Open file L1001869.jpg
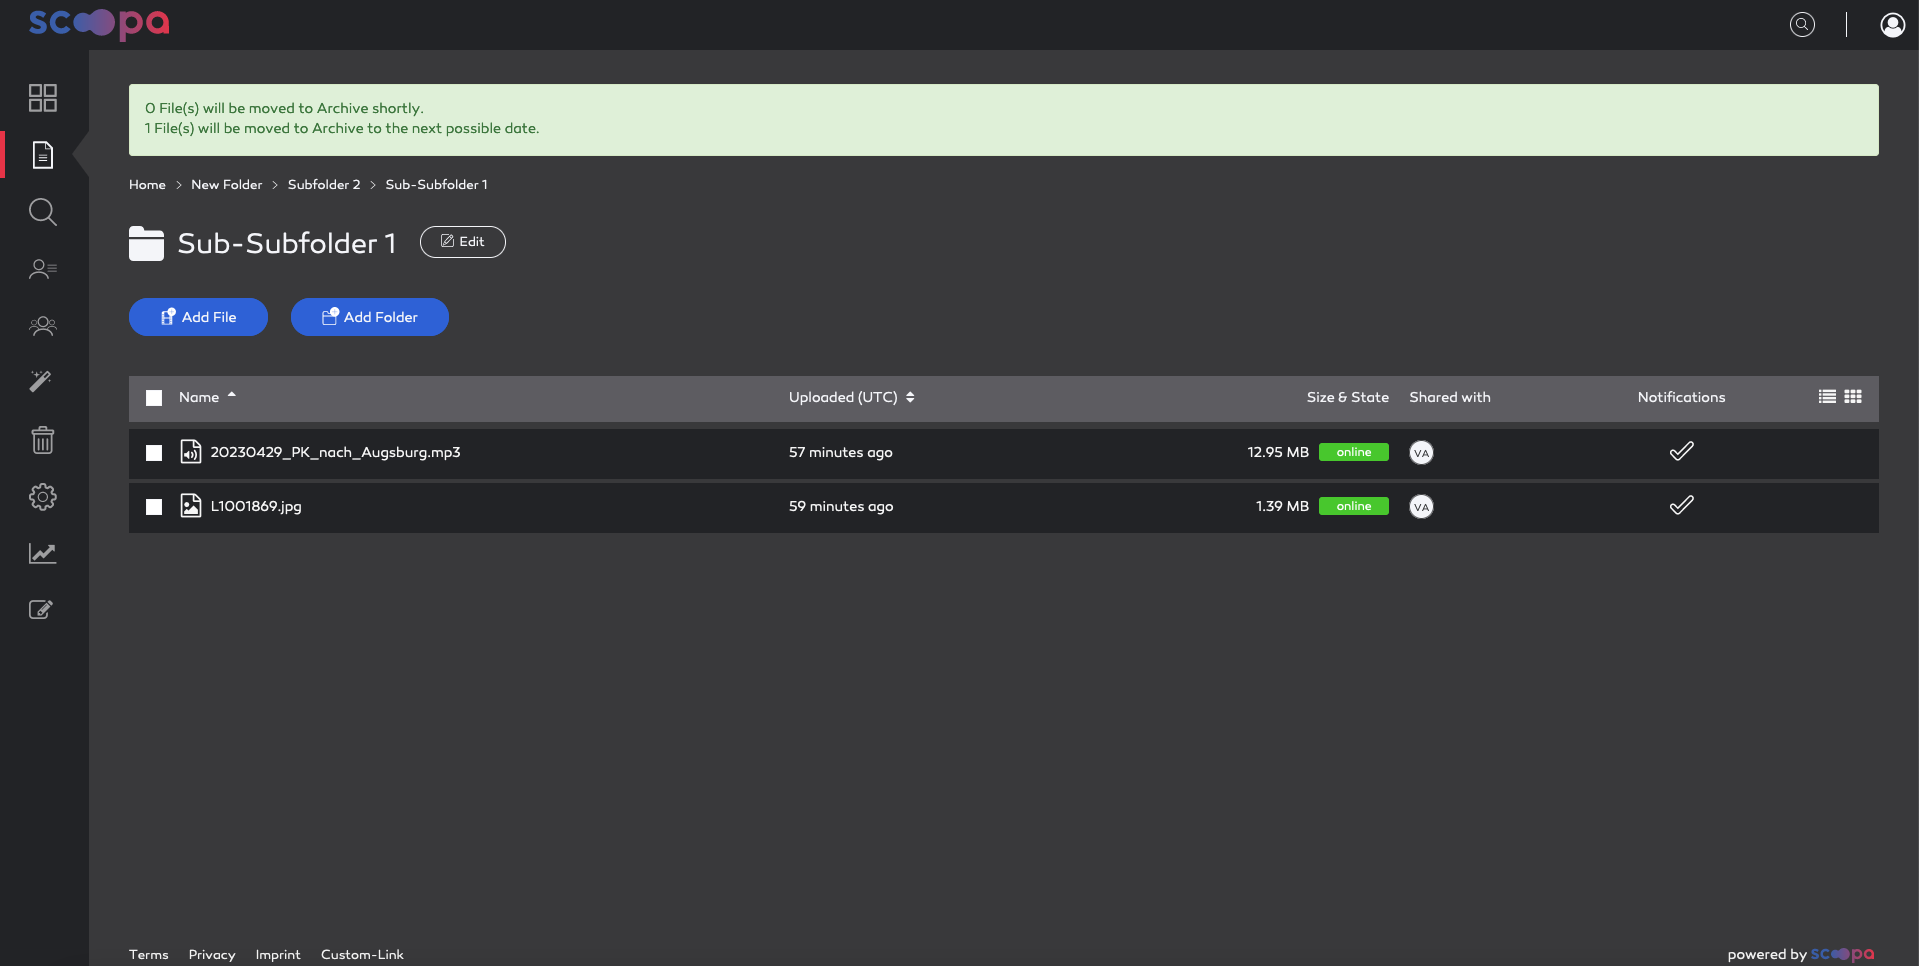Image resolution: width=1919 pixels, height=966 pixels. 256,506
